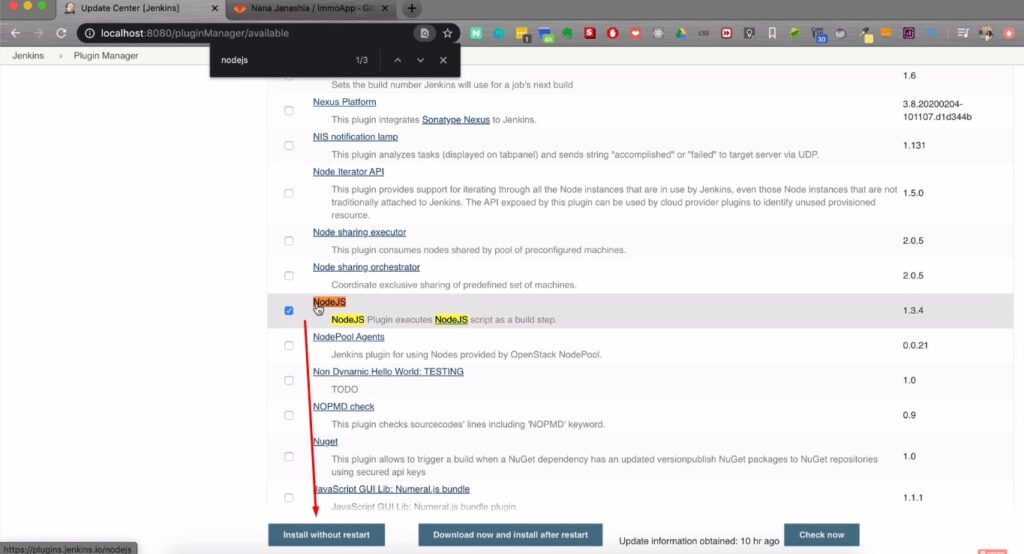Open the Node sharing orchestrator link
1024x554 pixels.
pos(366,267)
